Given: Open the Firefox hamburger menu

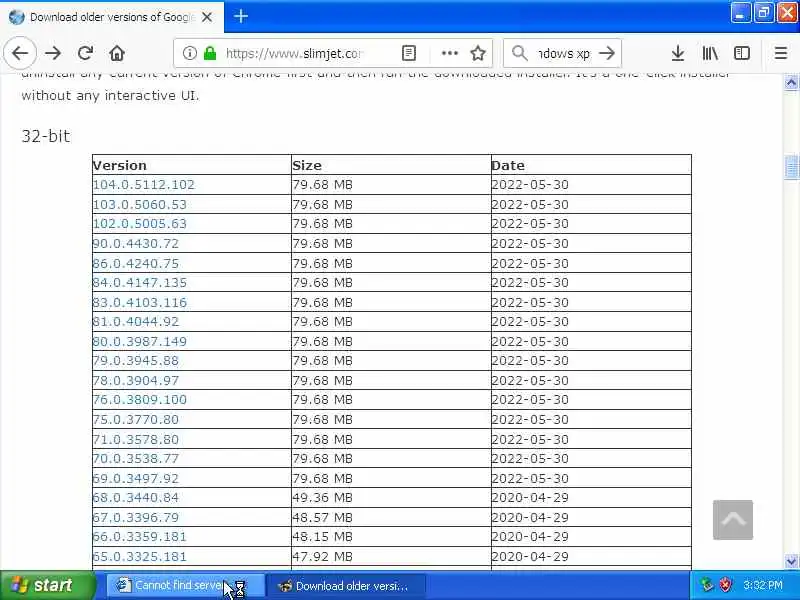Looking at the screenshot, I should pyautogui.click(x=781, y=53).
